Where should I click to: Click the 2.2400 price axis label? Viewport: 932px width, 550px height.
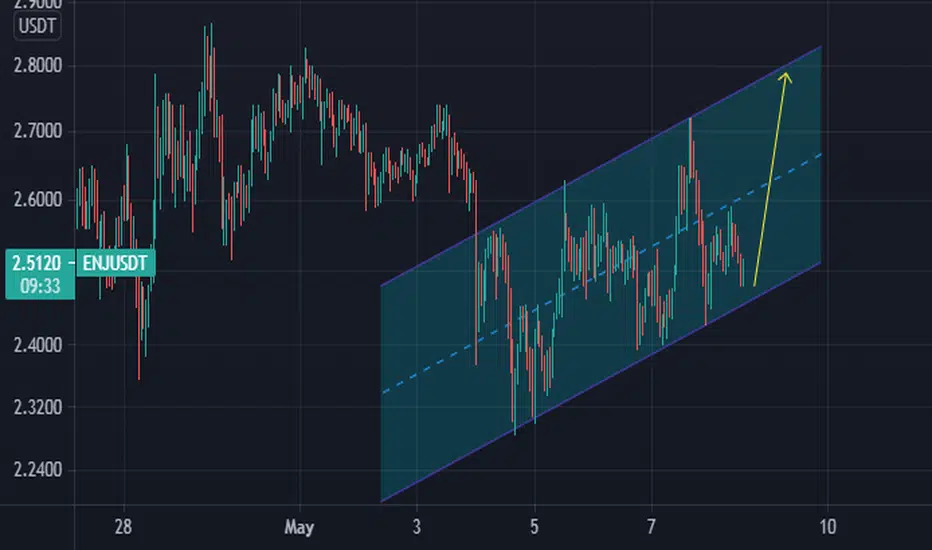click(37, 470)
